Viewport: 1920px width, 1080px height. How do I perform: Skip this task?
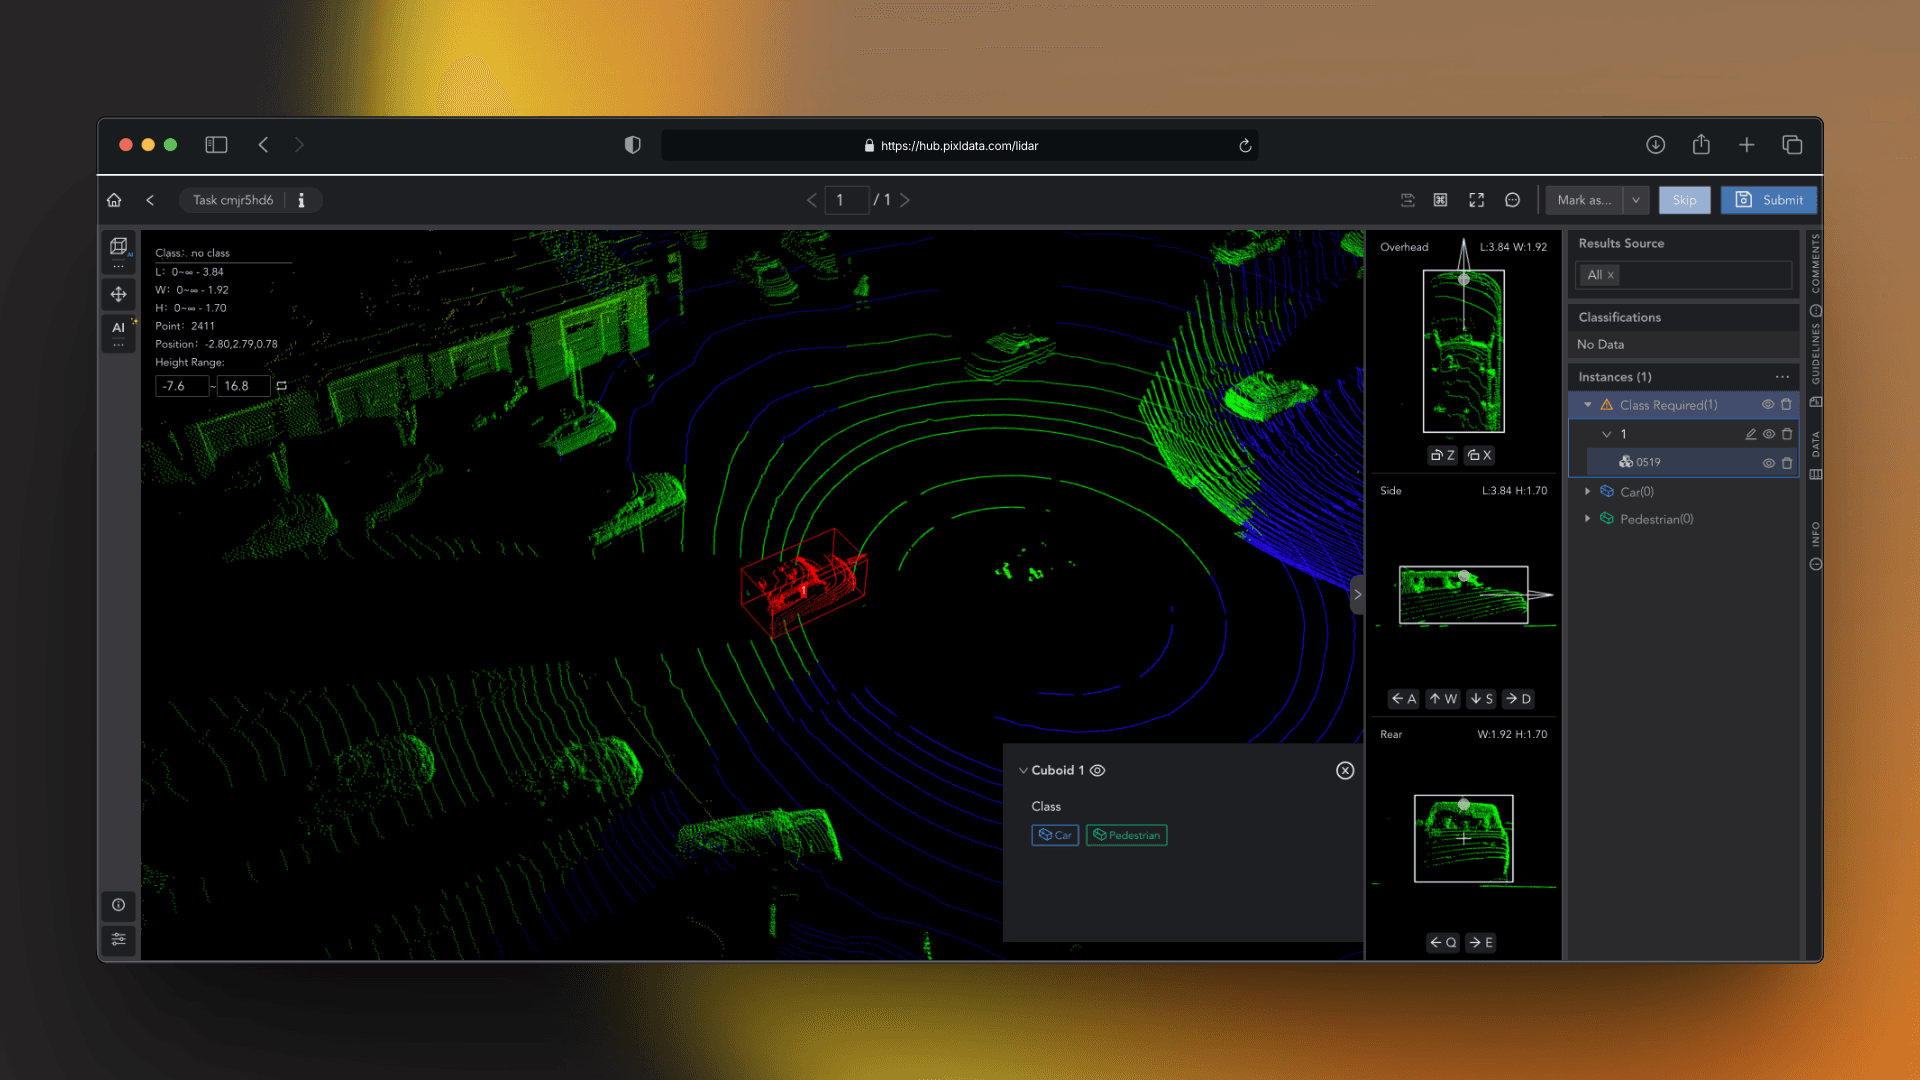coord(1684,200)
